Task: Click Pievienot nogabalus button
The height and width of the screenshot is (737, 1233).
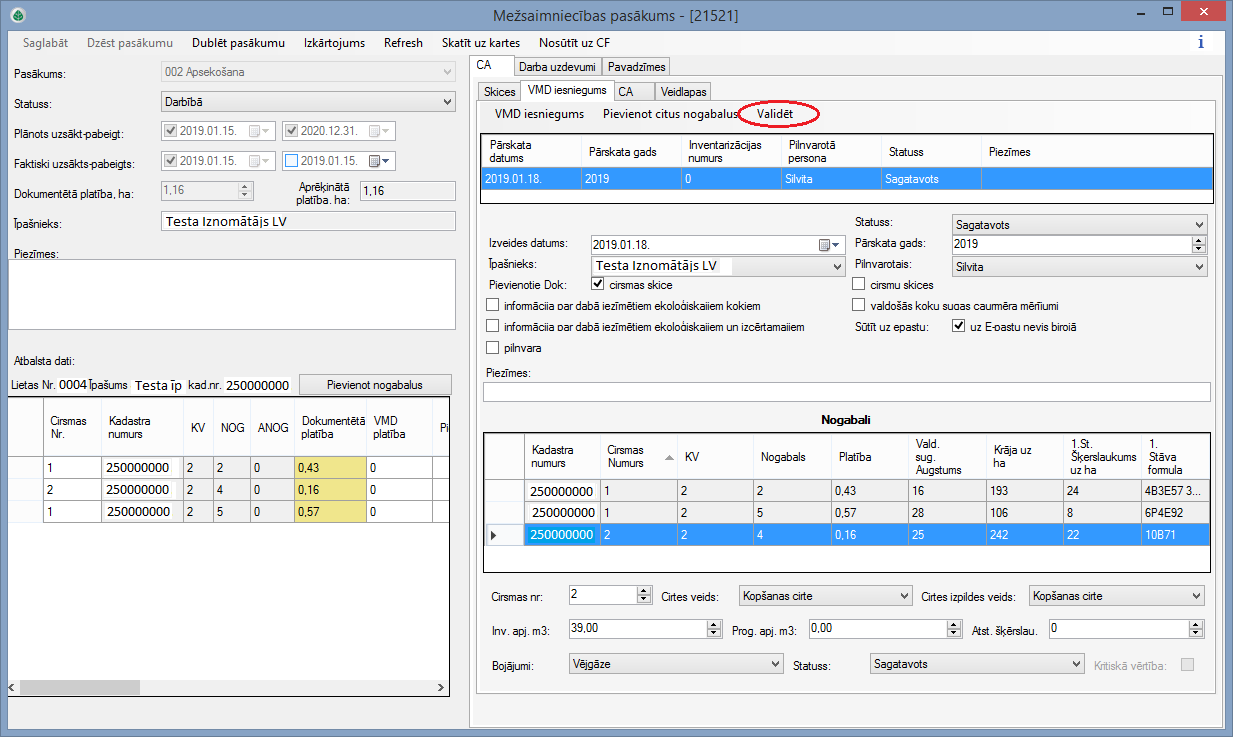Action: point(376,385)
